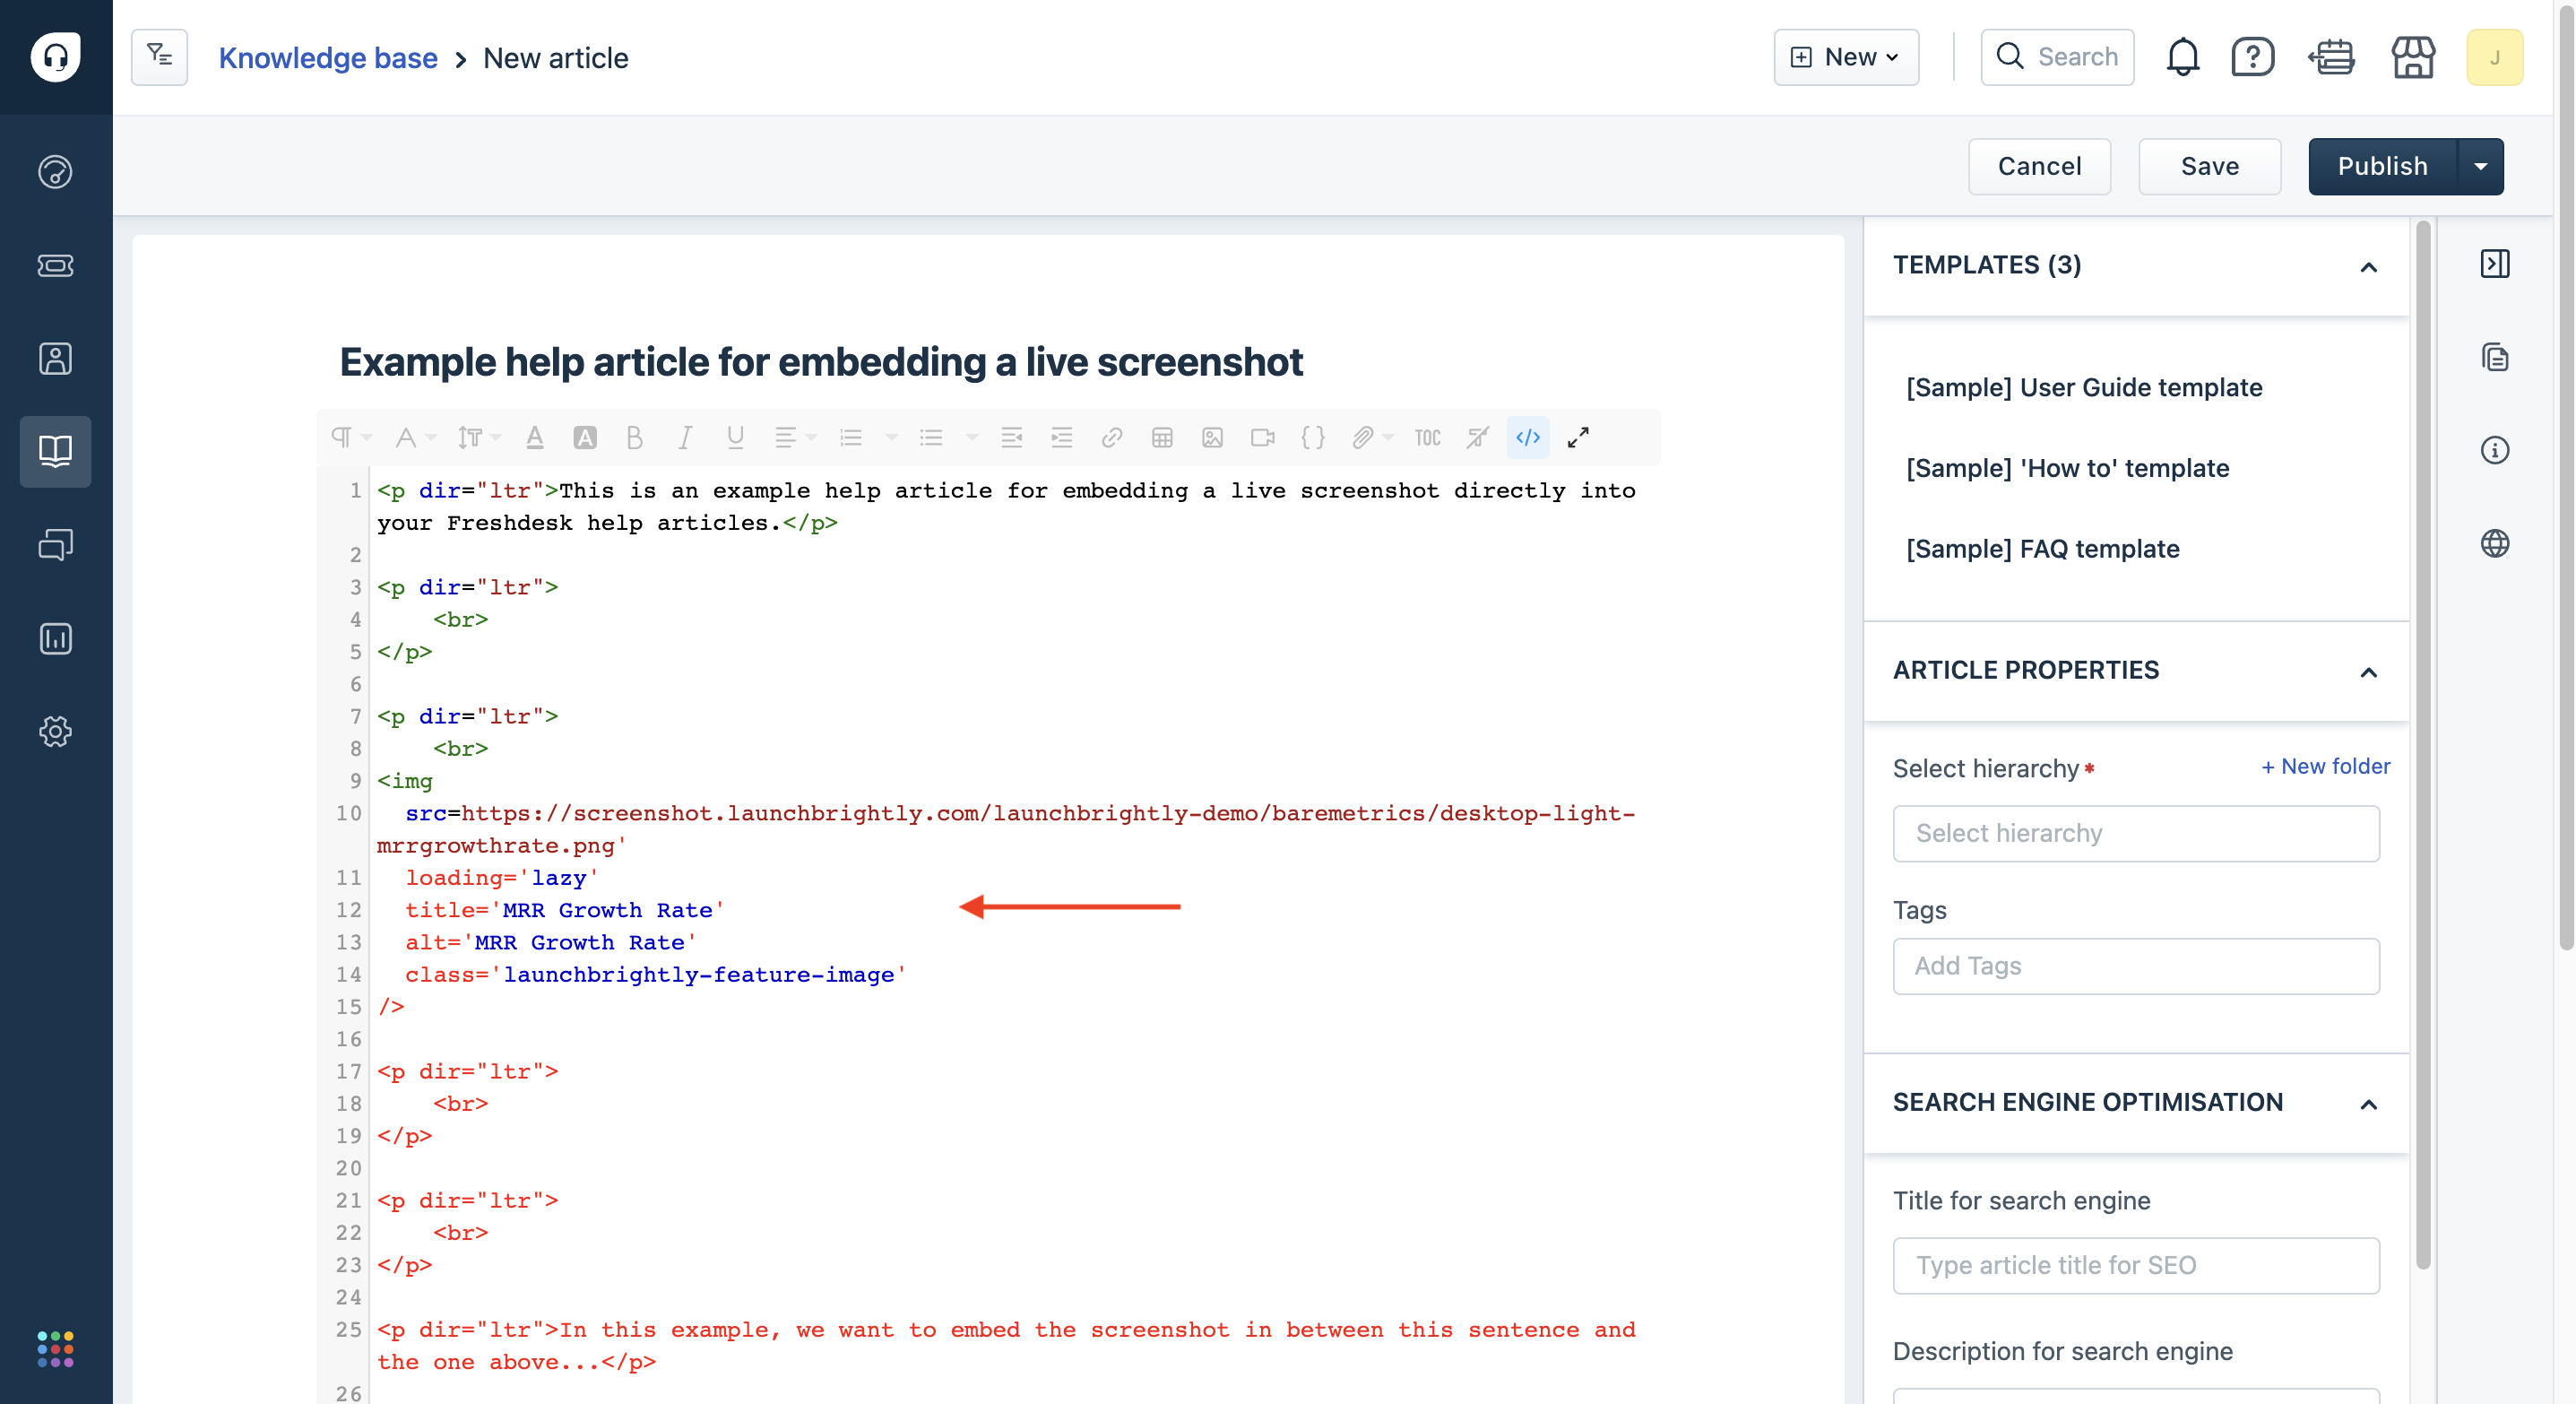Image resolution: width=2576 pixels, height=1404 pixels.
Task: Open the attachment paperclip dropdown
Action: (1372, 437)
